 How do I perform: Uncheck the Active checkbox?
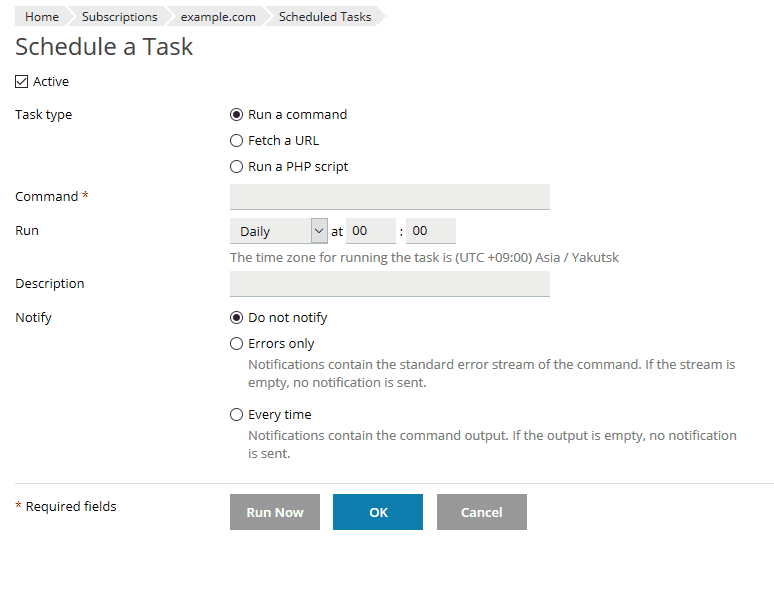(x=22, y=82)
